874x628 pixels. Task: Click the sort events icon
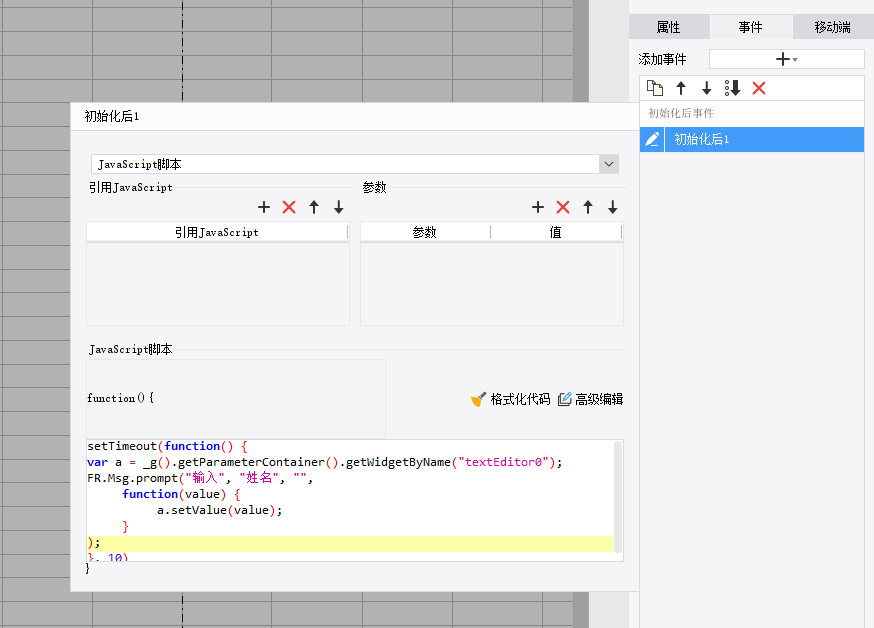tap(733, 88)
